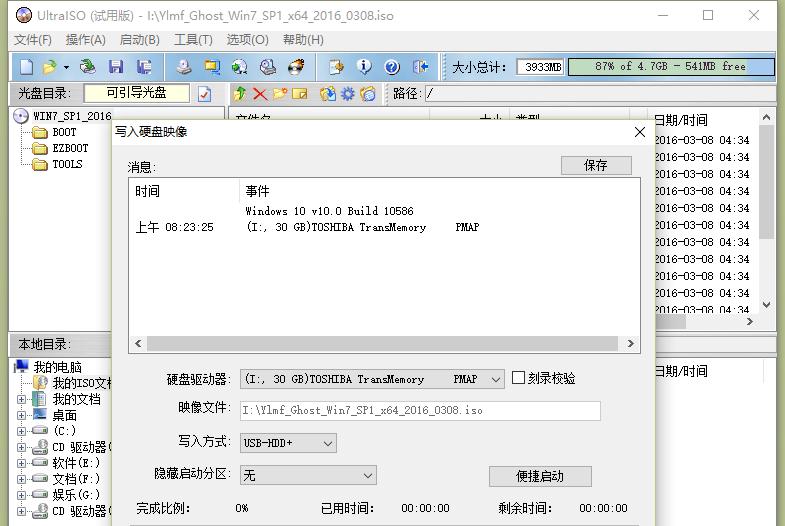The image size is (785, 526).
Task: Click the Save floppy disk icon
Action: 116,67
